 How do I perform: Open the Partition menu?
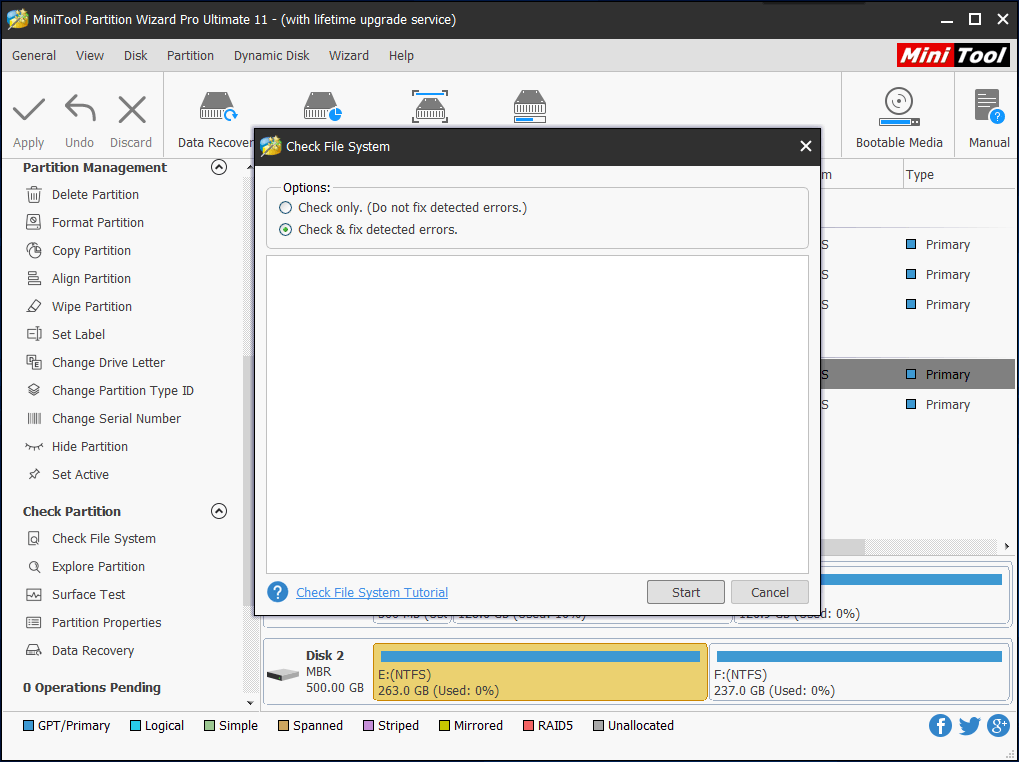point(190,56)
